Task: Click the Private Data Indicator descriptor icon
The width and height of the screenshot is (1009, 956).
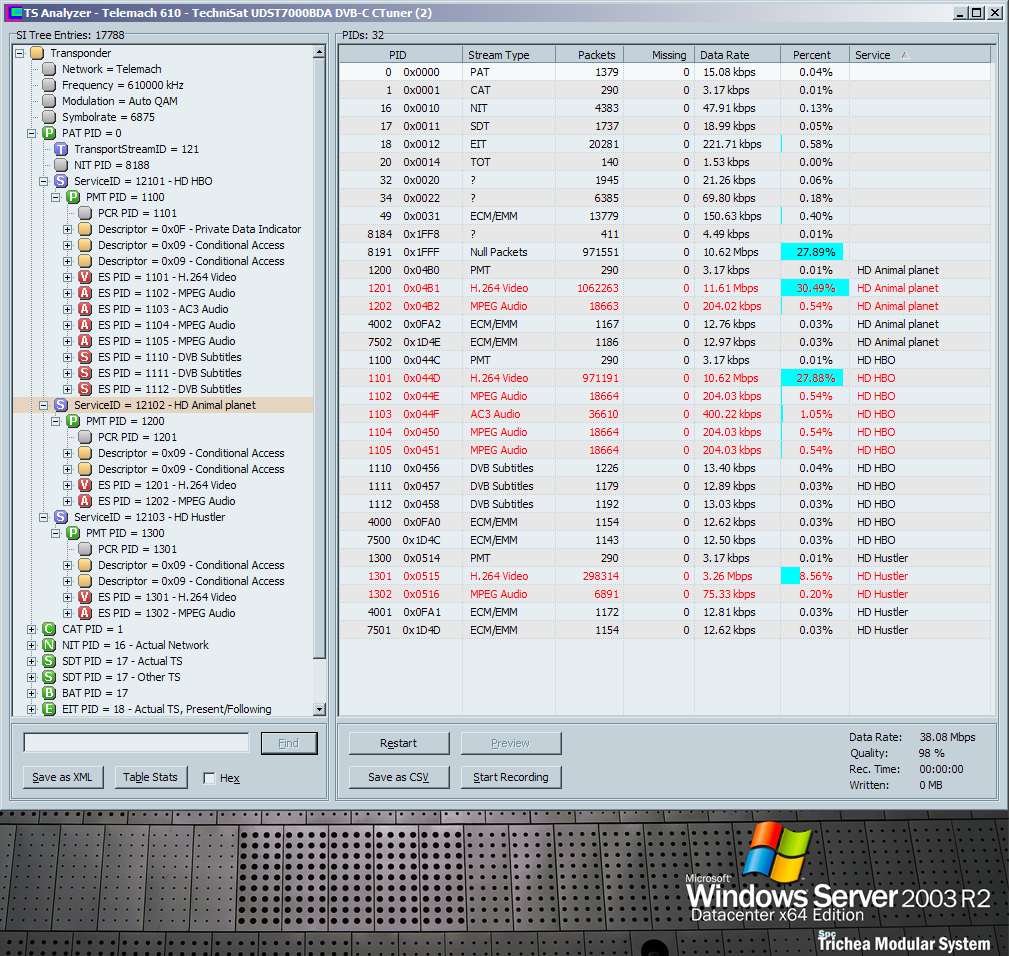Action: point(85,229)
